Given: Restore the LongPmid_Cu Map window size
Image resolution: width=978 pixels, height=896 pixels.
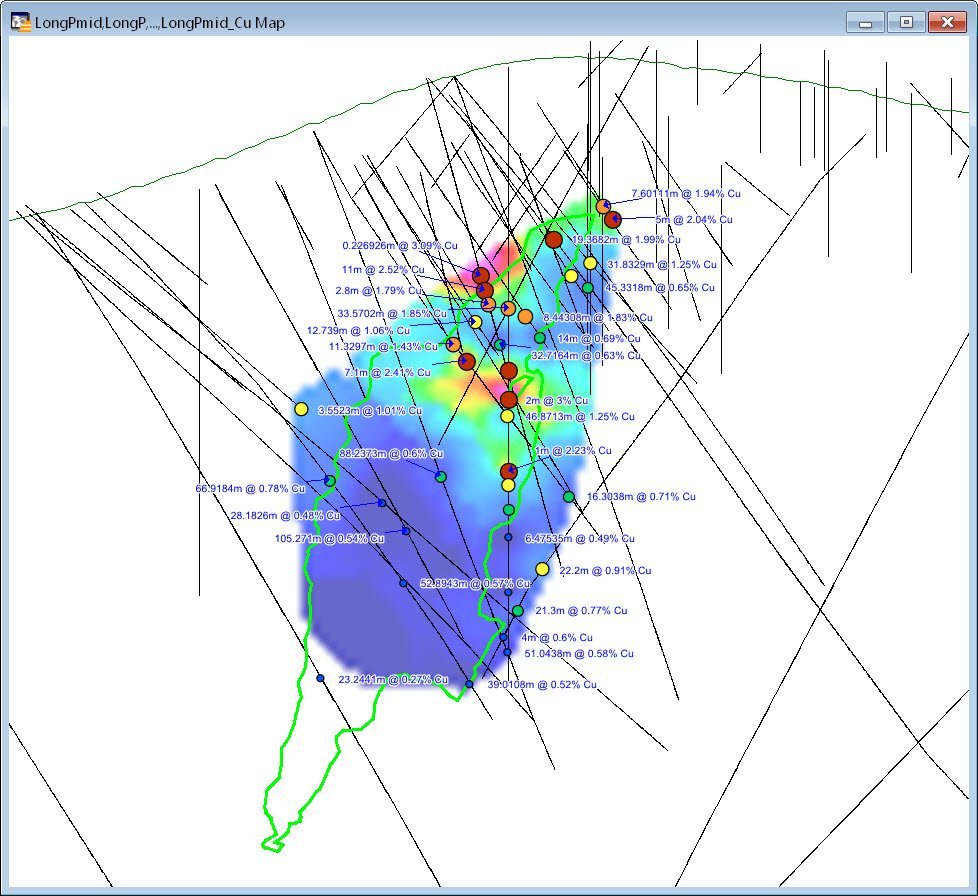Looking at the screenshot, I should pos(907,21).
